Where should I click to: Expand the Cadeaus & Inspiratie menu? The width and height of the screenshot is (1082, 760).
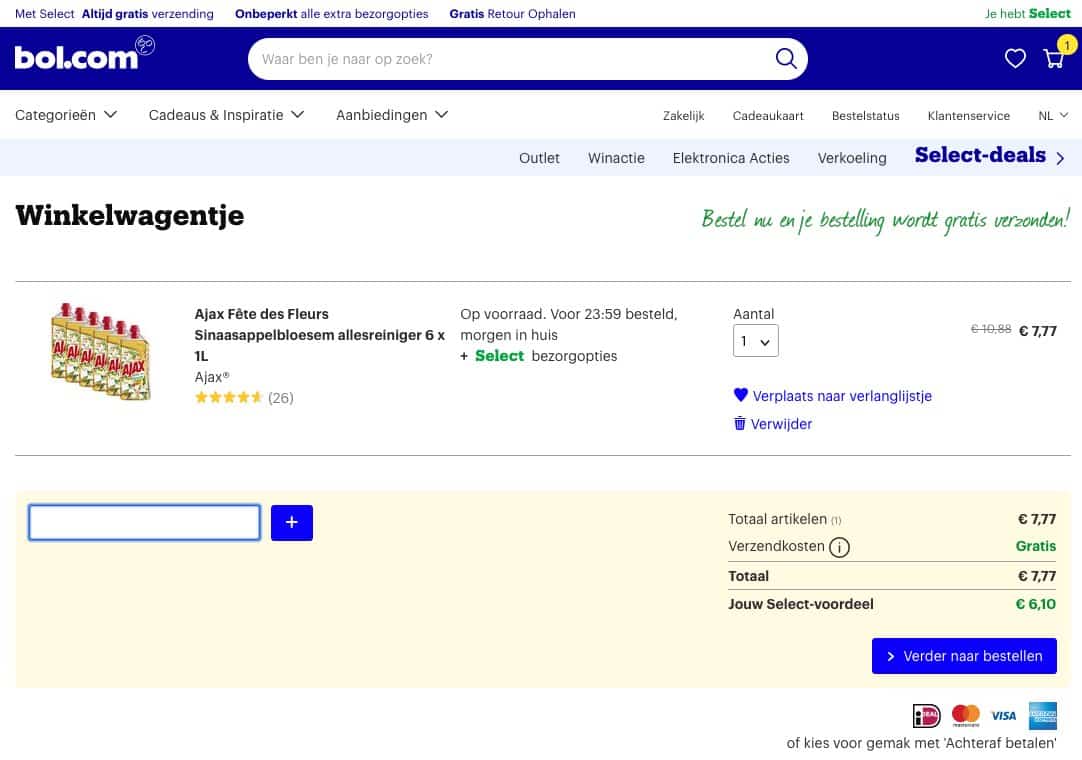(226, 115)
